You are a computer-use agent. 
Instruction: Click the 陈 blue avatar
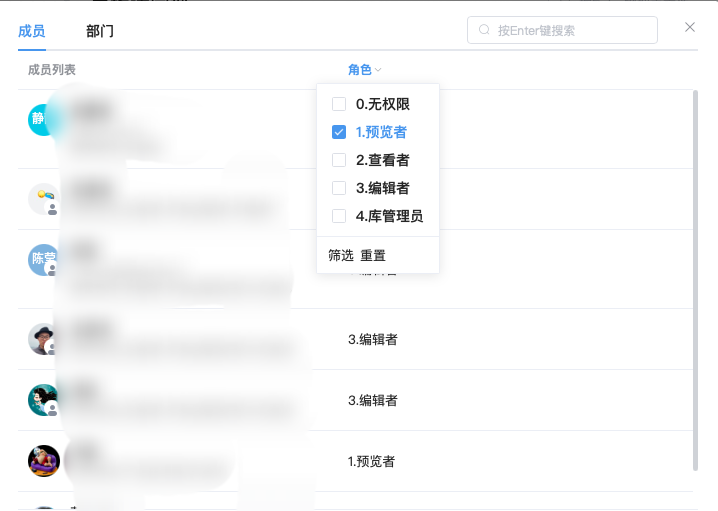(x=43, y=260)
